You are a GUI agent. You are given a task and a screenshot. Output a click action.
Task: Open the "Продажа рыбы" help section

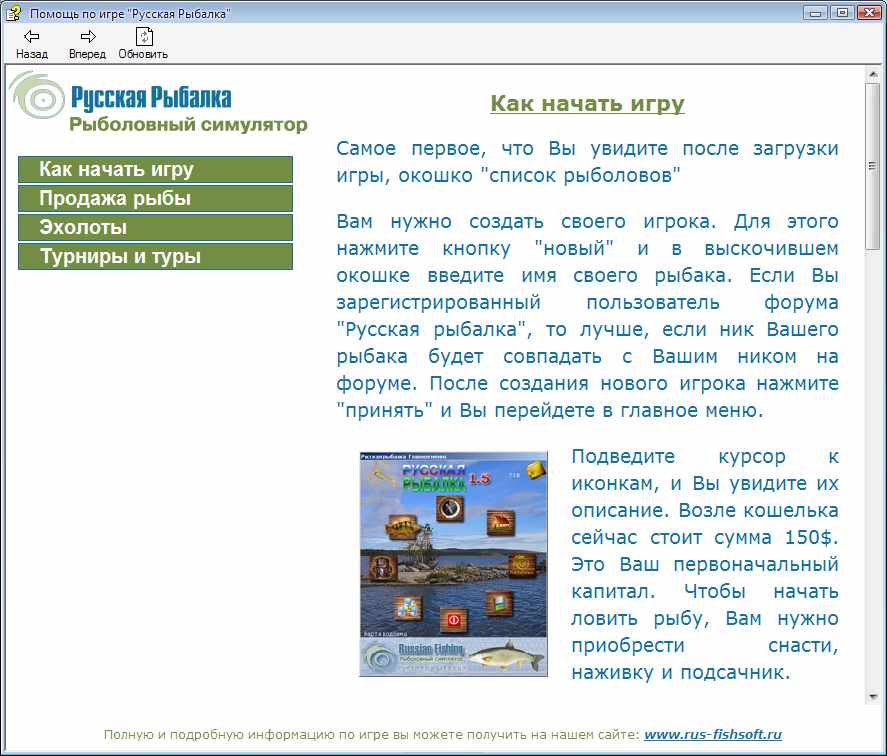(x=155, y=199)
